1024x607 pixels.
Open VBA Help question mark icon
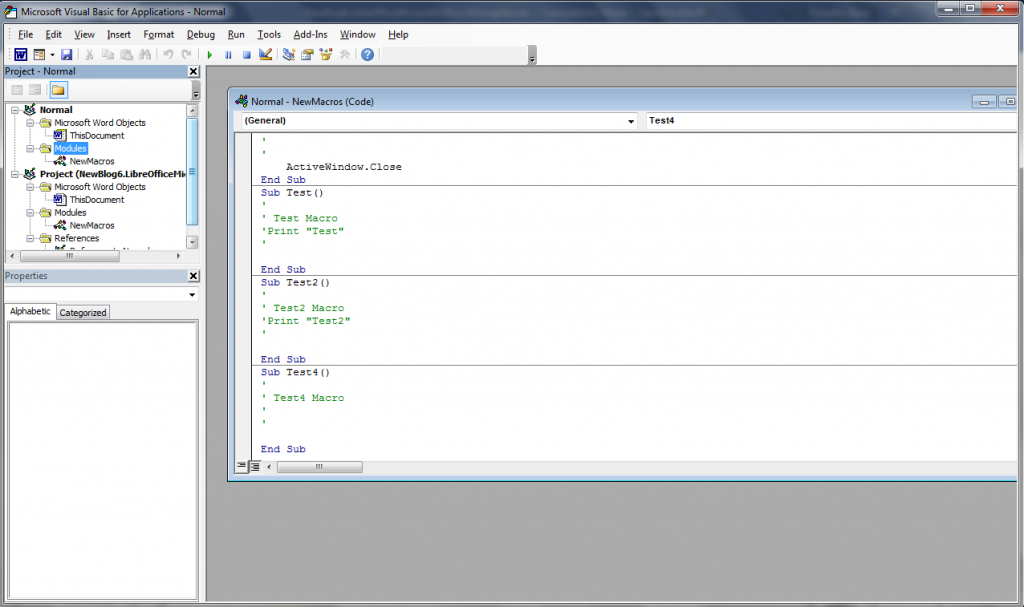point(368,54)
